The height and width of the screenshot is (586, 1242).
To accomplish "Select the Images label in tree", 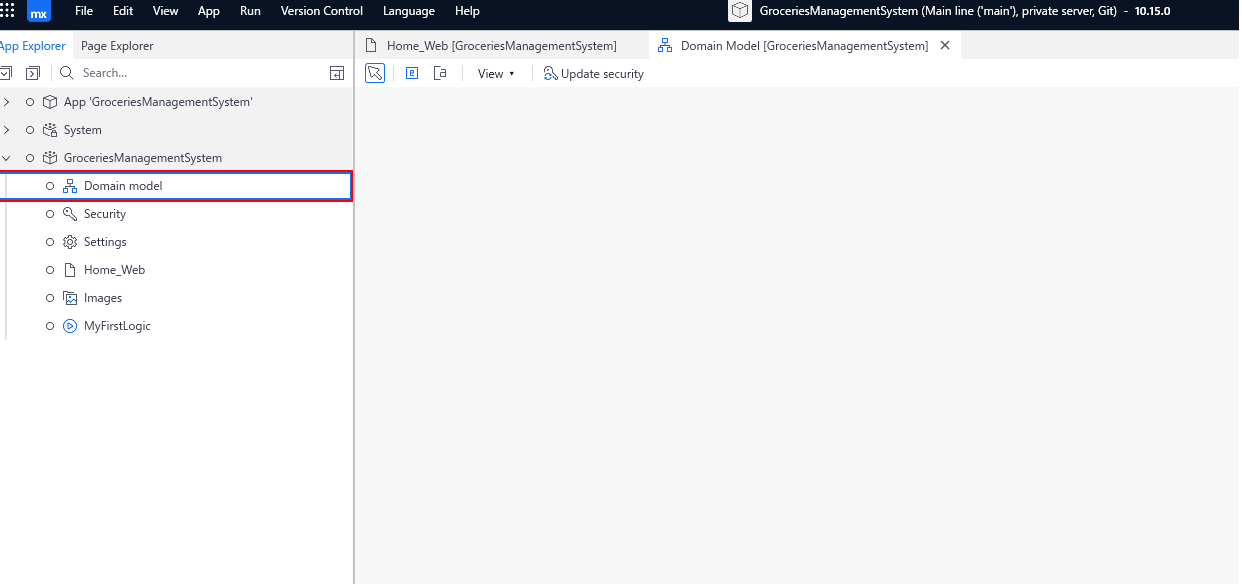I will [x=103, y=298].
